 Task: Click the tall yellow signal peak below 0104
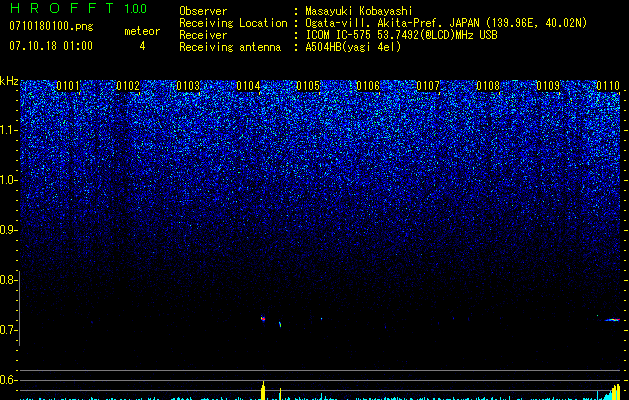coord(263,390)
